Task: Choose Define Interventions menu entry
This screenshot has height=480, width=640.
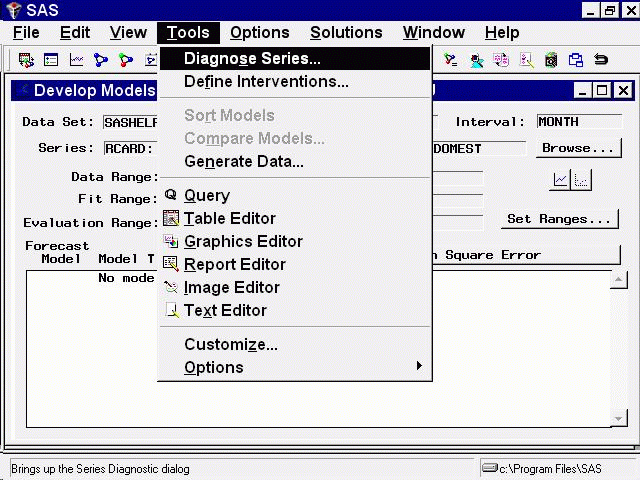Action: [x=295, y=82]
